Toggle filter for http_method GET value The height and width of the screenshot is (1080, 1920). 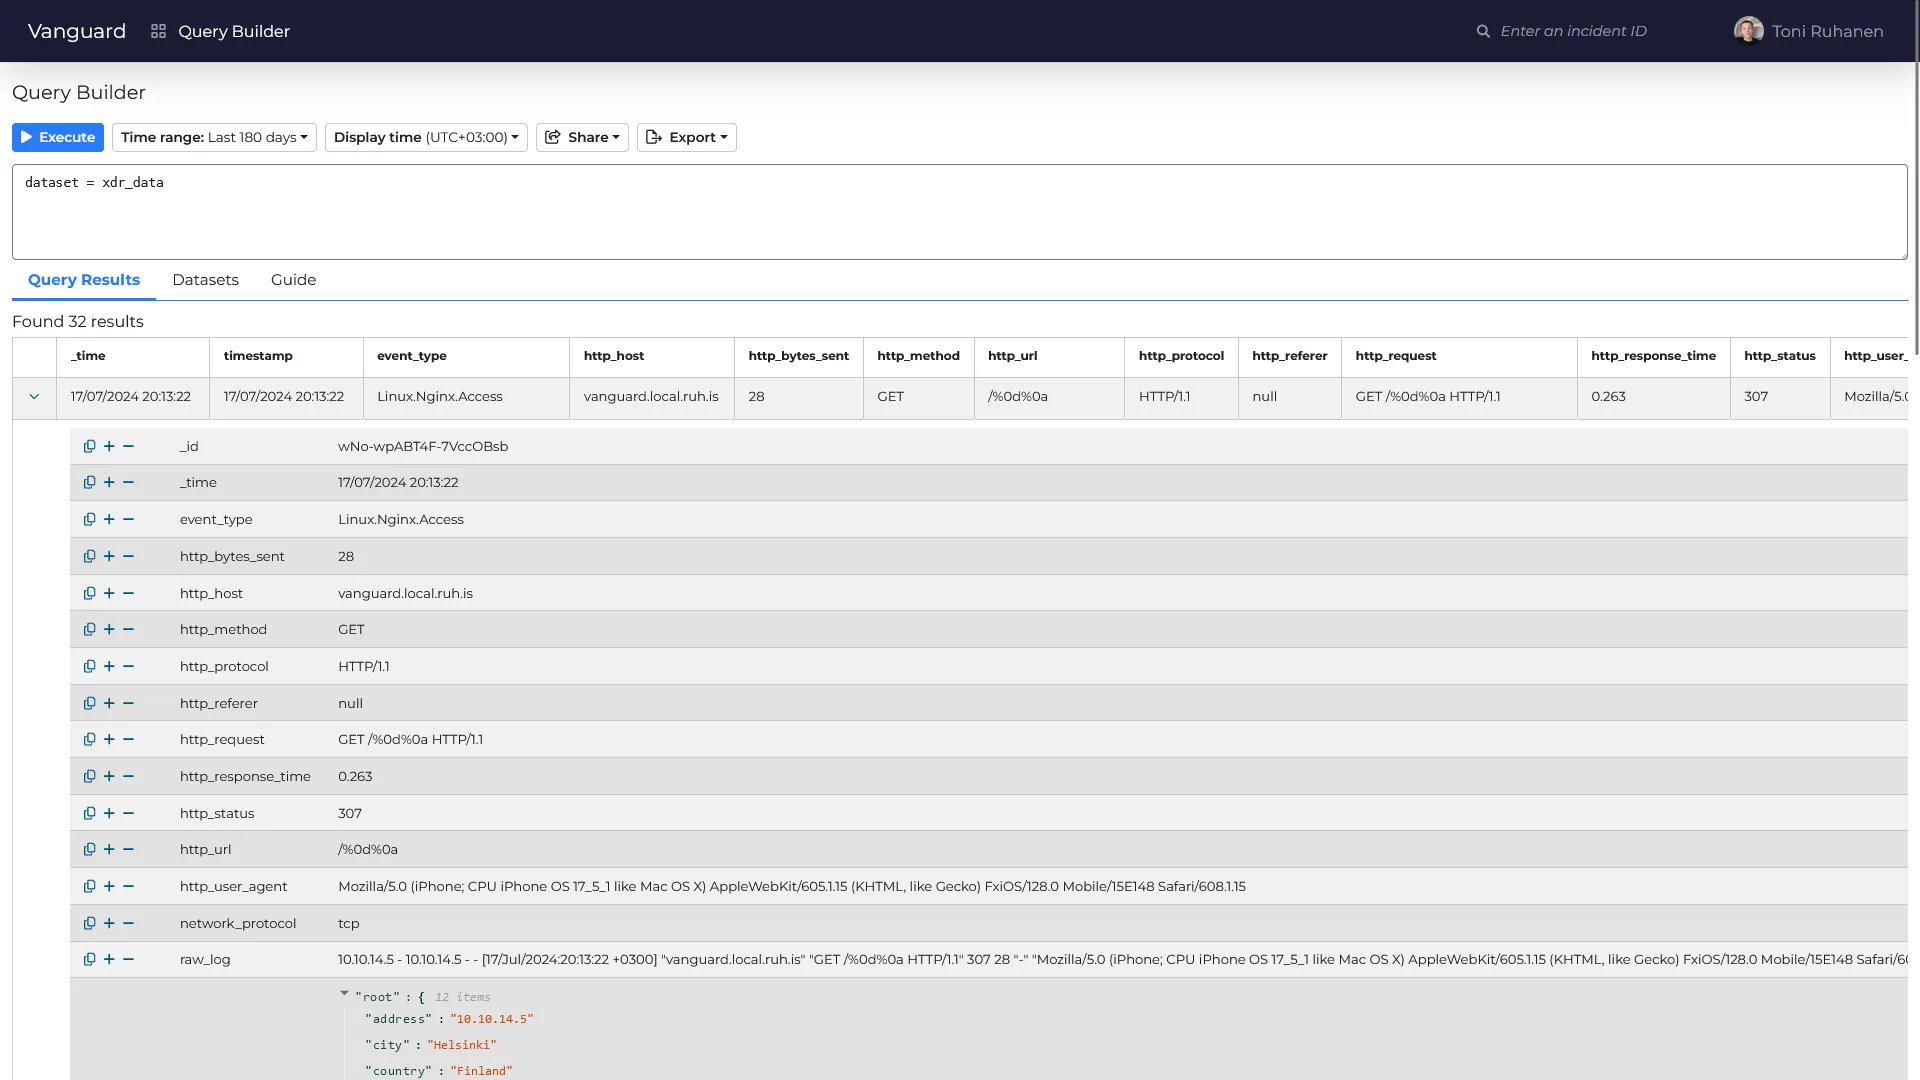(x=109, y=629)
